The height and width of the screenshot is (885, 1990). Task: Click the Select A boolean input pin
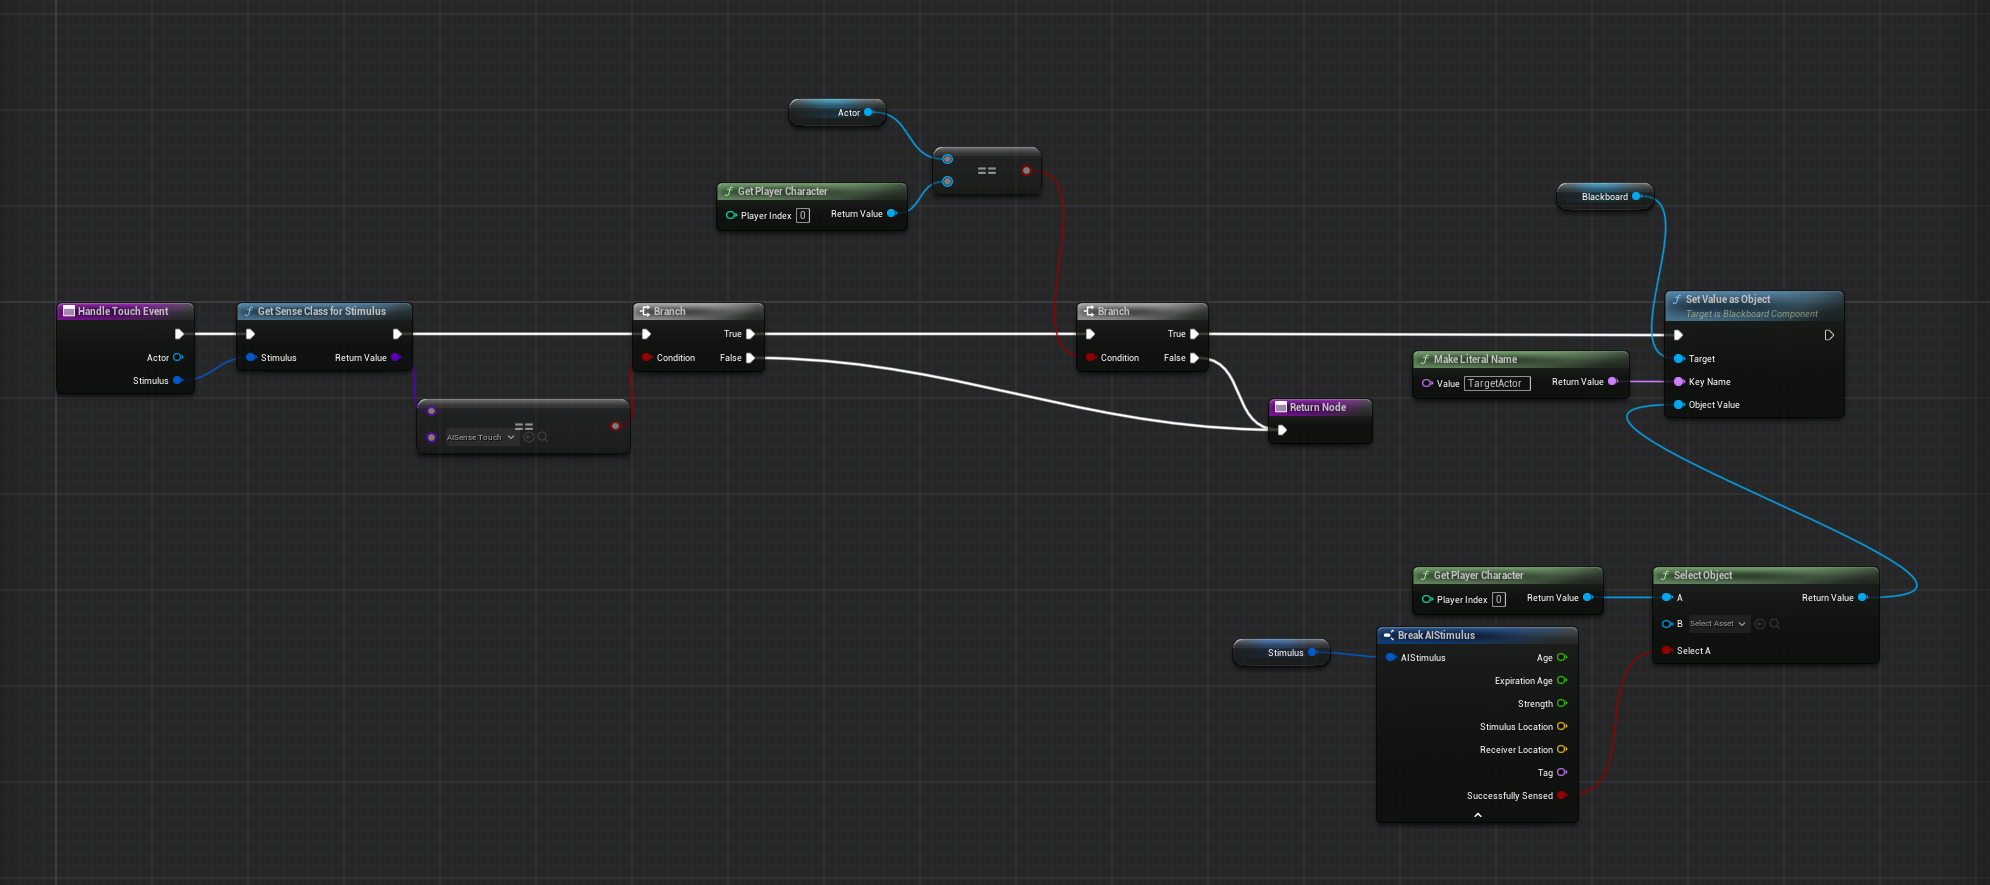tap(1667, 651)
